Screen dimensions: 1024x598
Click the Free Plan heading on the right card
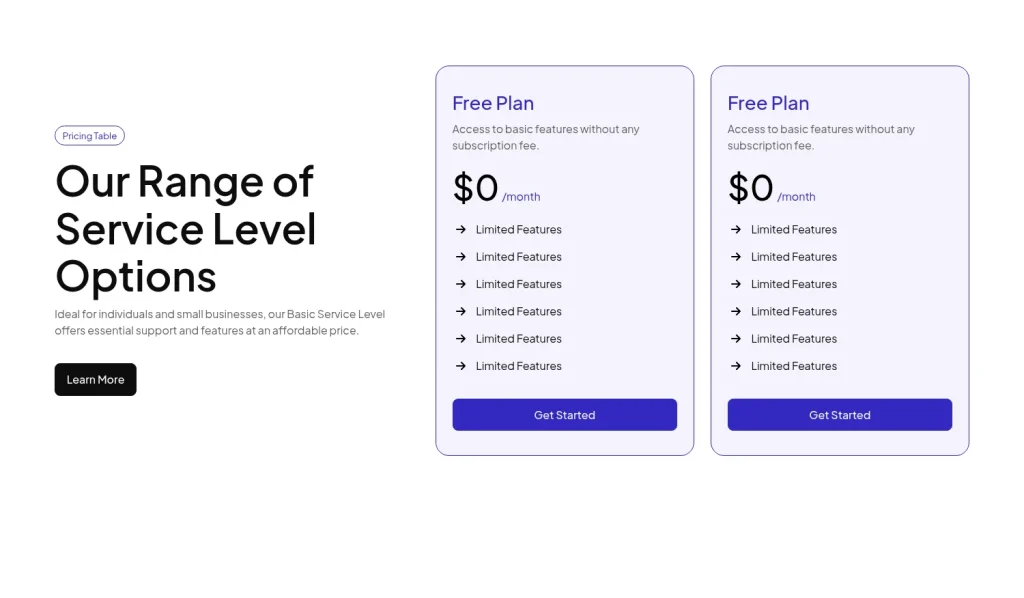click(768, 103)
